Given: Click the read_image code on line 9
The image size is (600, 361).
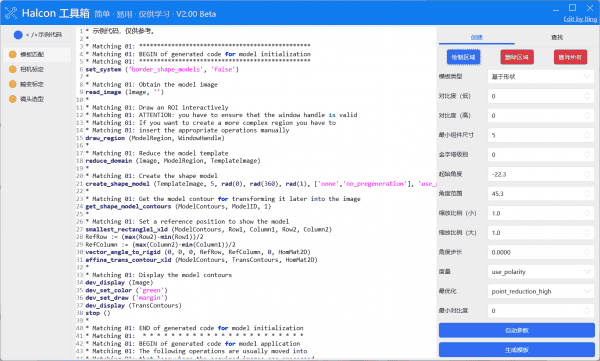Looking at the screenshot, I should pyautogui.click(x=124, y=92).
